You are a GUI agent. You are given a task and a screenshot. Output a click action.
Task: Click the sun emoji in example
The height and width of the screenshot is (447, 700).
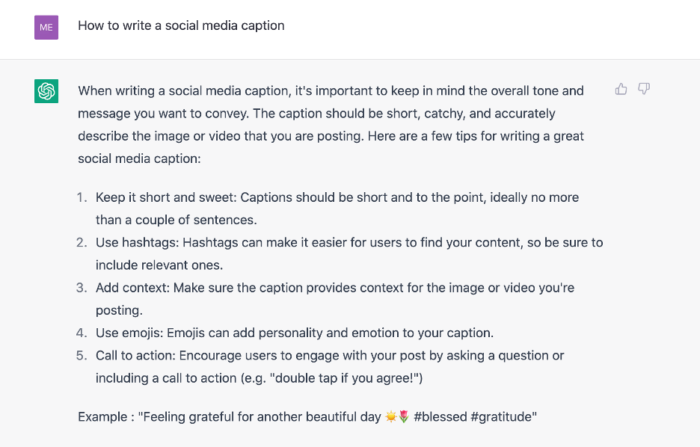(391, 417)
